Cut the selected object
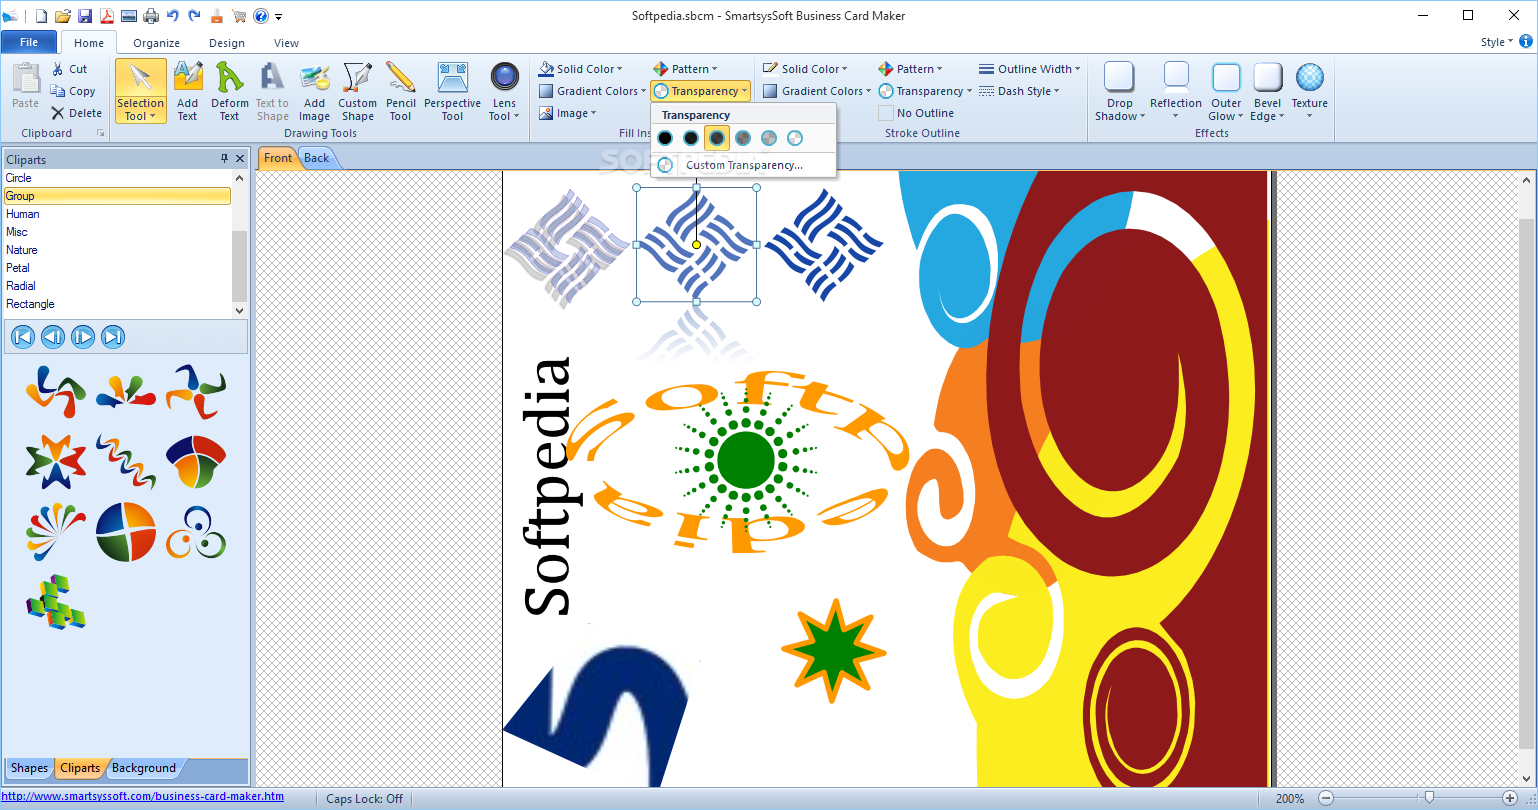1538x810 pixels. point(70,69)
